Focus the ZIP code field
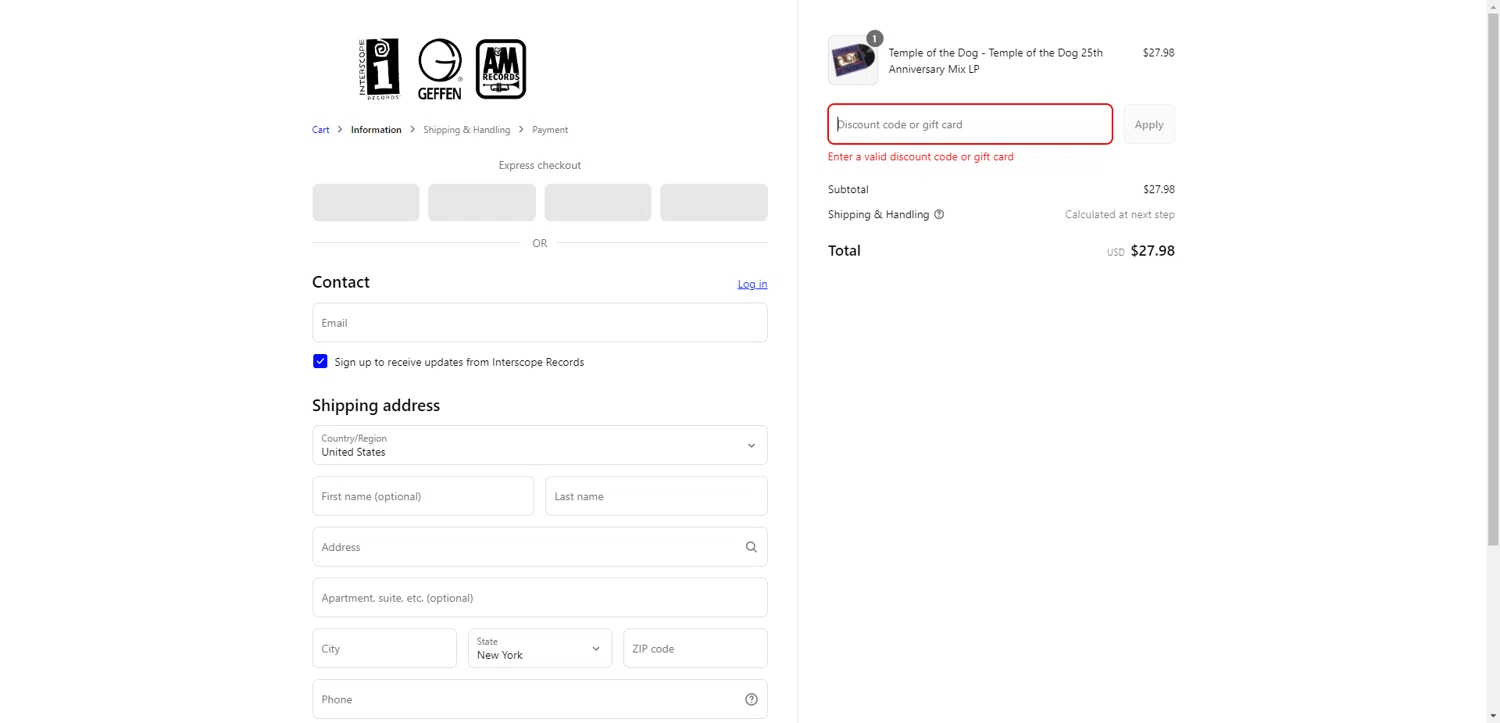The width and height of the screenshot is (1500, 723). tap(695, 648)
